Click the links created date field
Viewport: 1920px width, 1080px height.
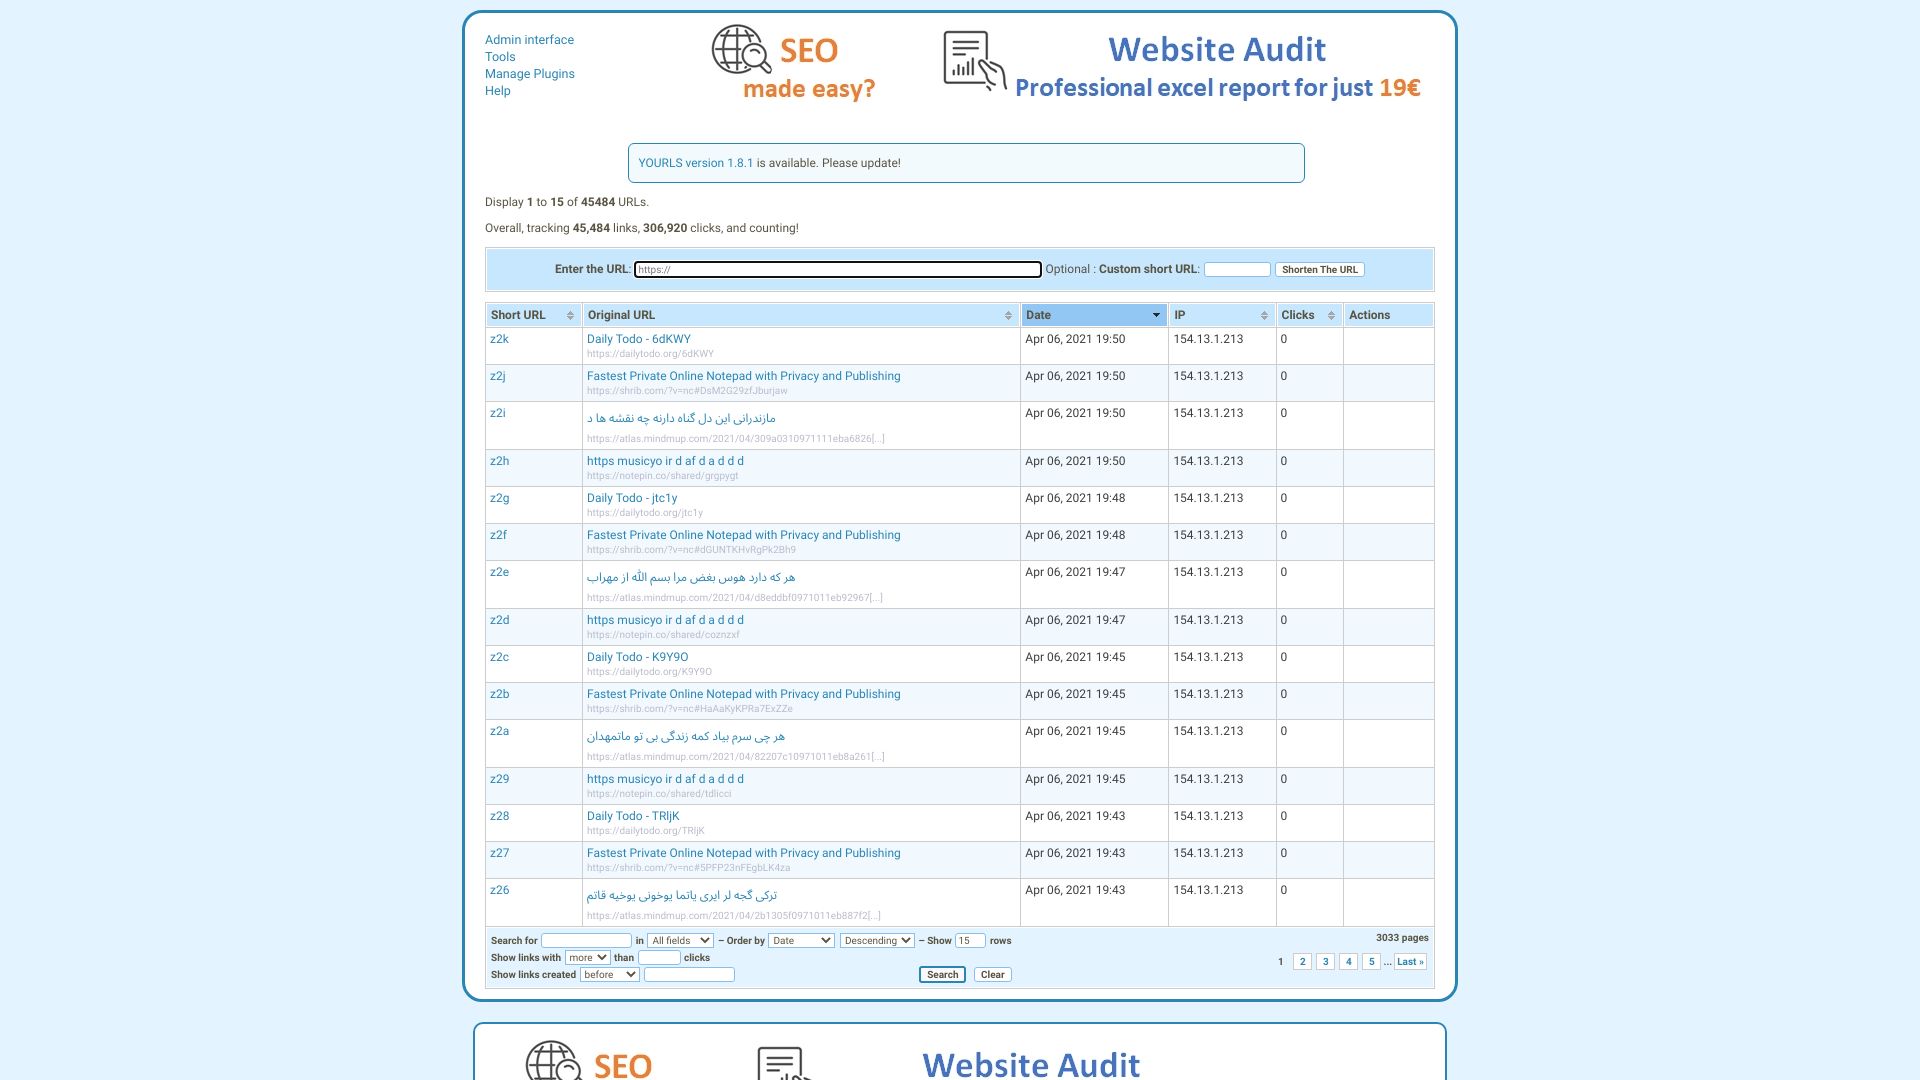(689, 975)
